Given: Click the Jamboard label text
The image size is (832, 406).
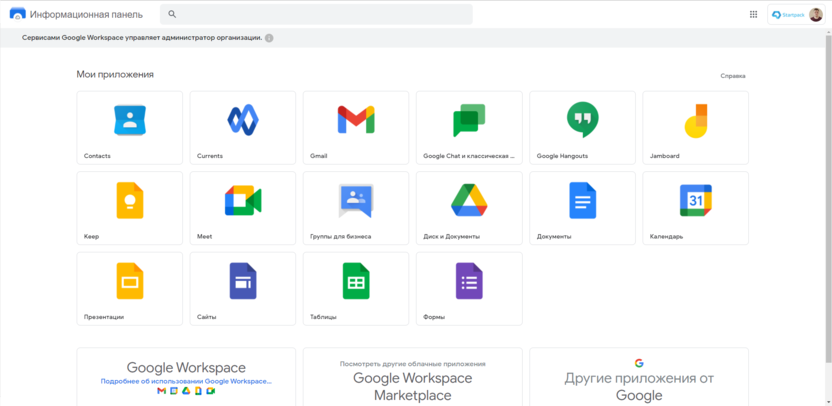Looking at the screenshot, I should point(664,156).
